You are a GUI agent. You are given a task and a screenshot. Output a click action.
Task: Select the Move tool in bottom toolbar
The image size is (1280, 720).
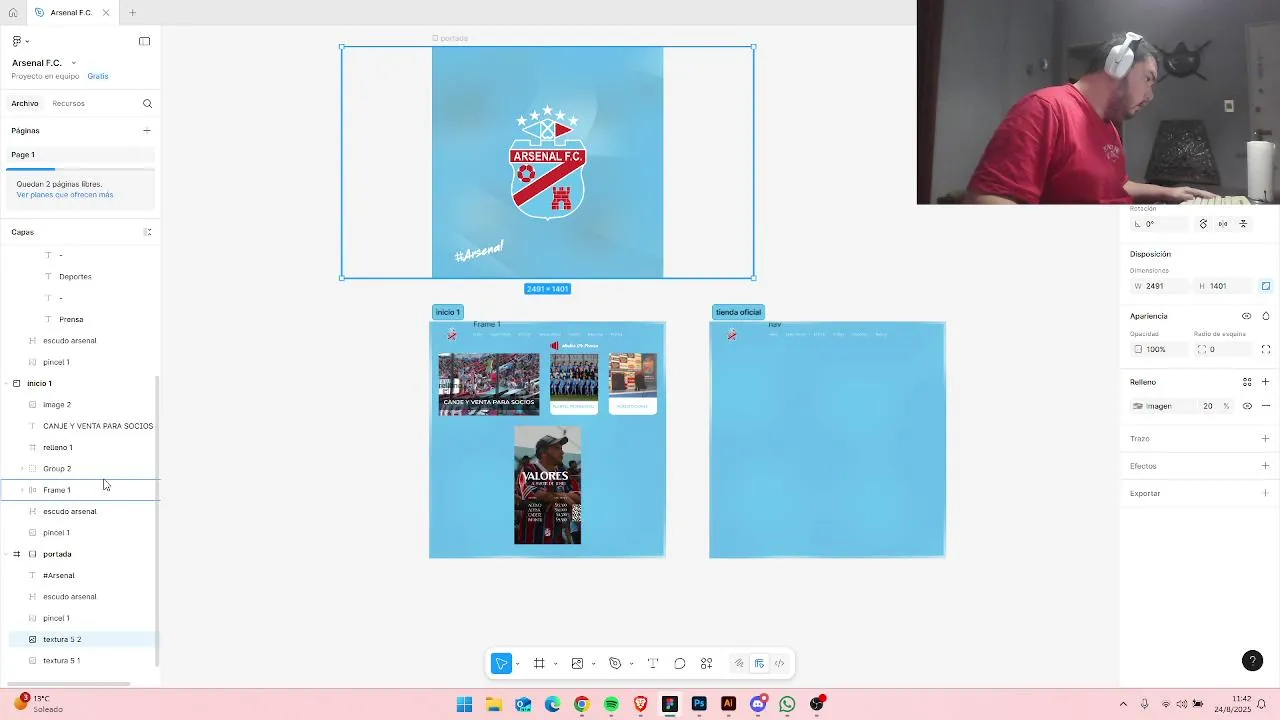tap(501, 664)
